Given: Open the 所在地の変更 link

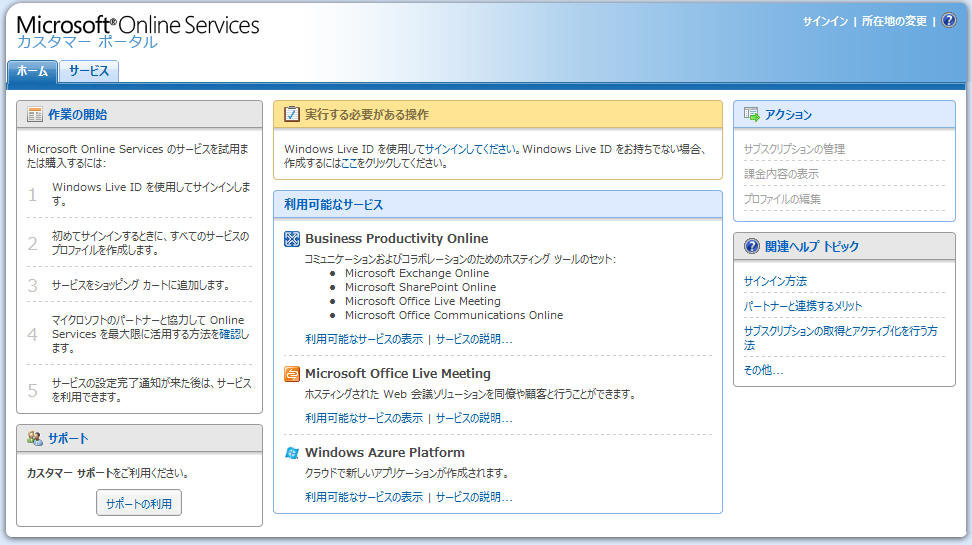Looking at the screenshot, I should [x=894, y=21].
